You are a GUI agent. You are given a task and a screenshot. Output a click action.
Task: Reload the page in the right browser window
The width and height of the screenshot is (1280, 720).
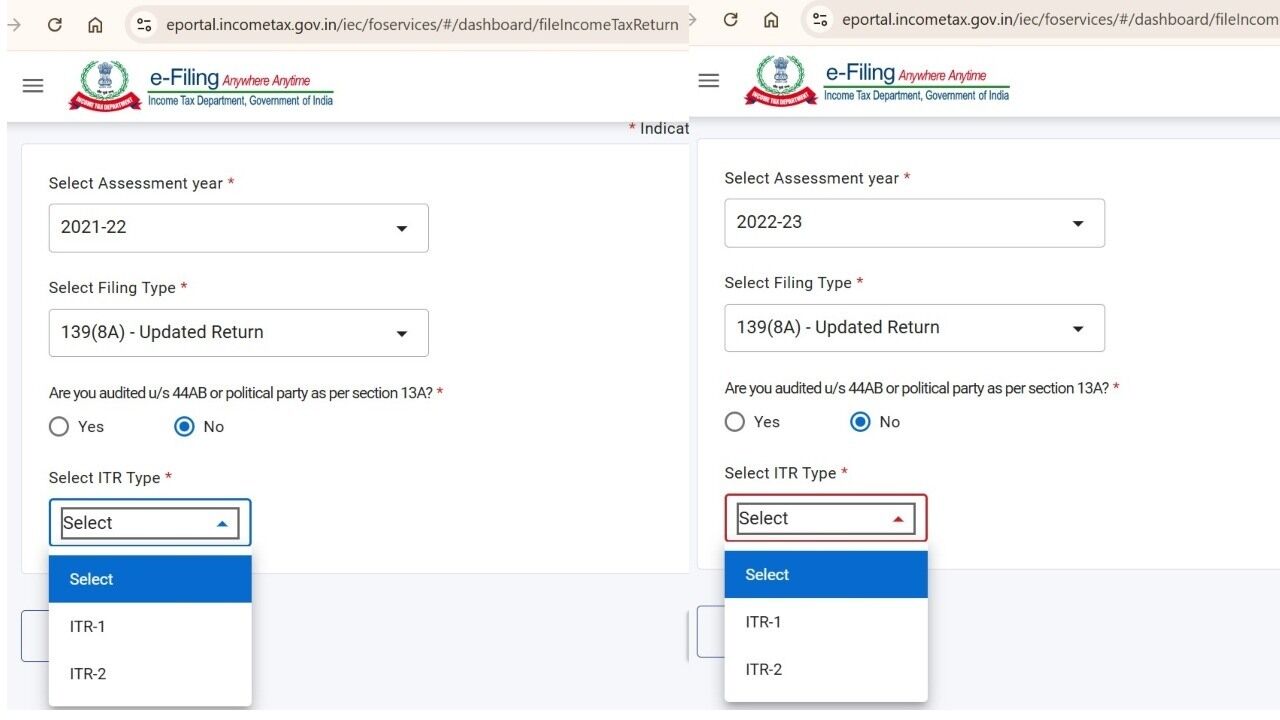731,20
